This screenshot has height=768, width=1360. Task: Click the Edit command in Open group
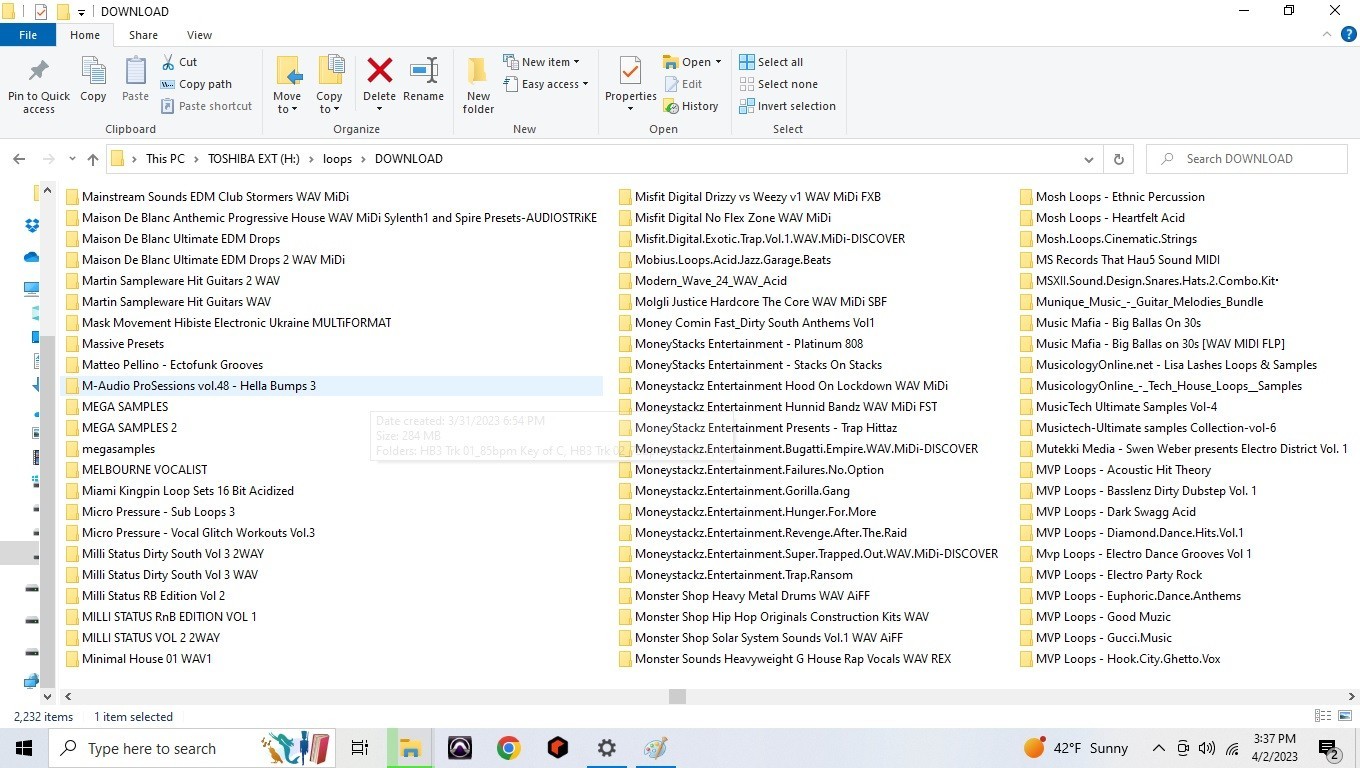(x=682, y=84)
